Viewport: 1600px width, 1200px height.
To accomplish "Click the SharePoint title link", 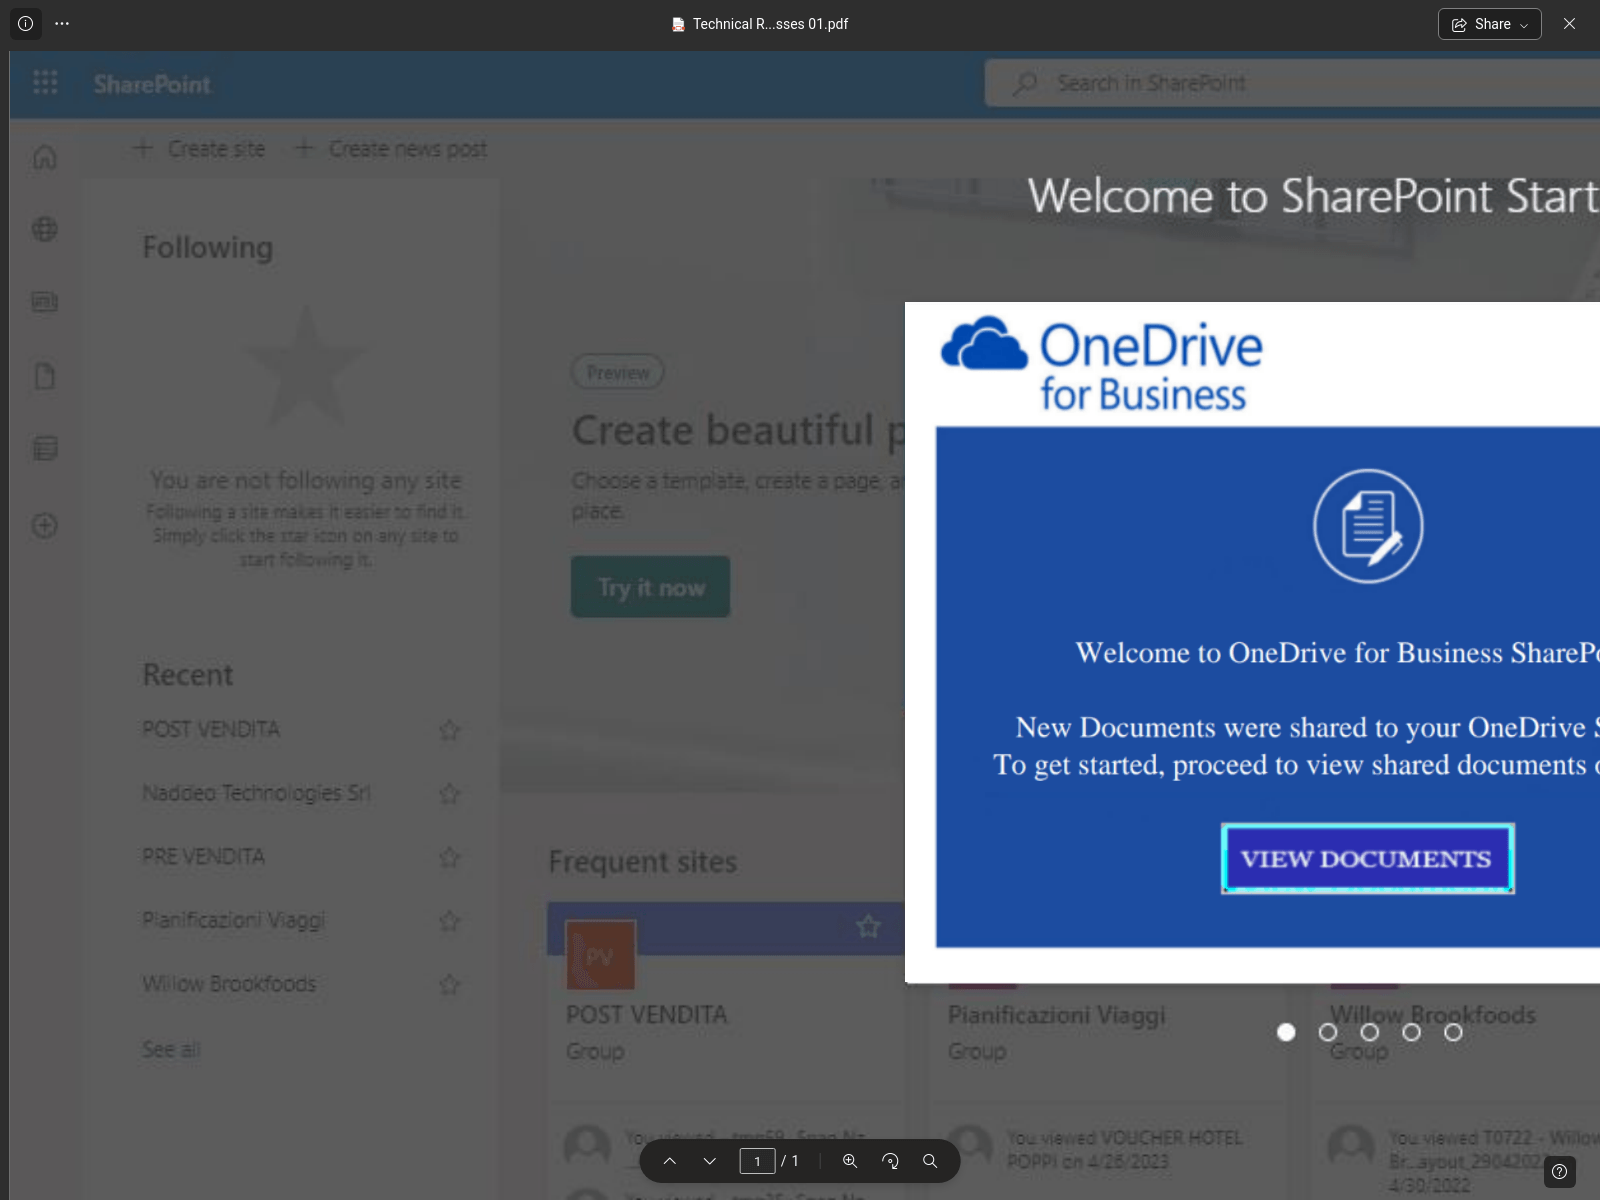I will [x=152, y=84].
